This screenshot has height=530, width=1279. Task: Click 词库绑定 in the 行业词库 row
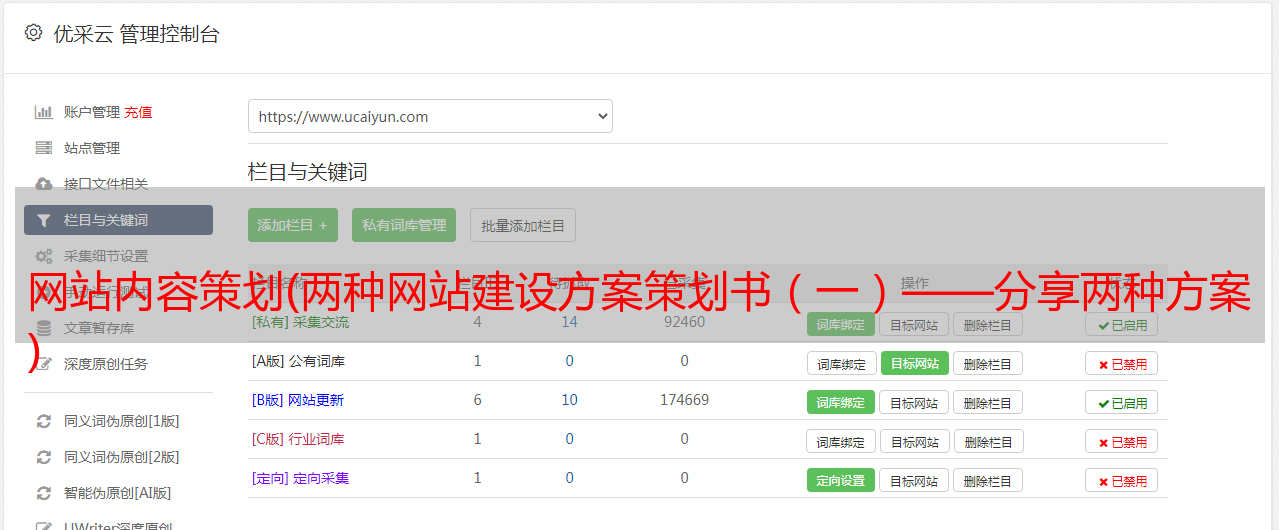pyautogui.click(x=841, y=442)
